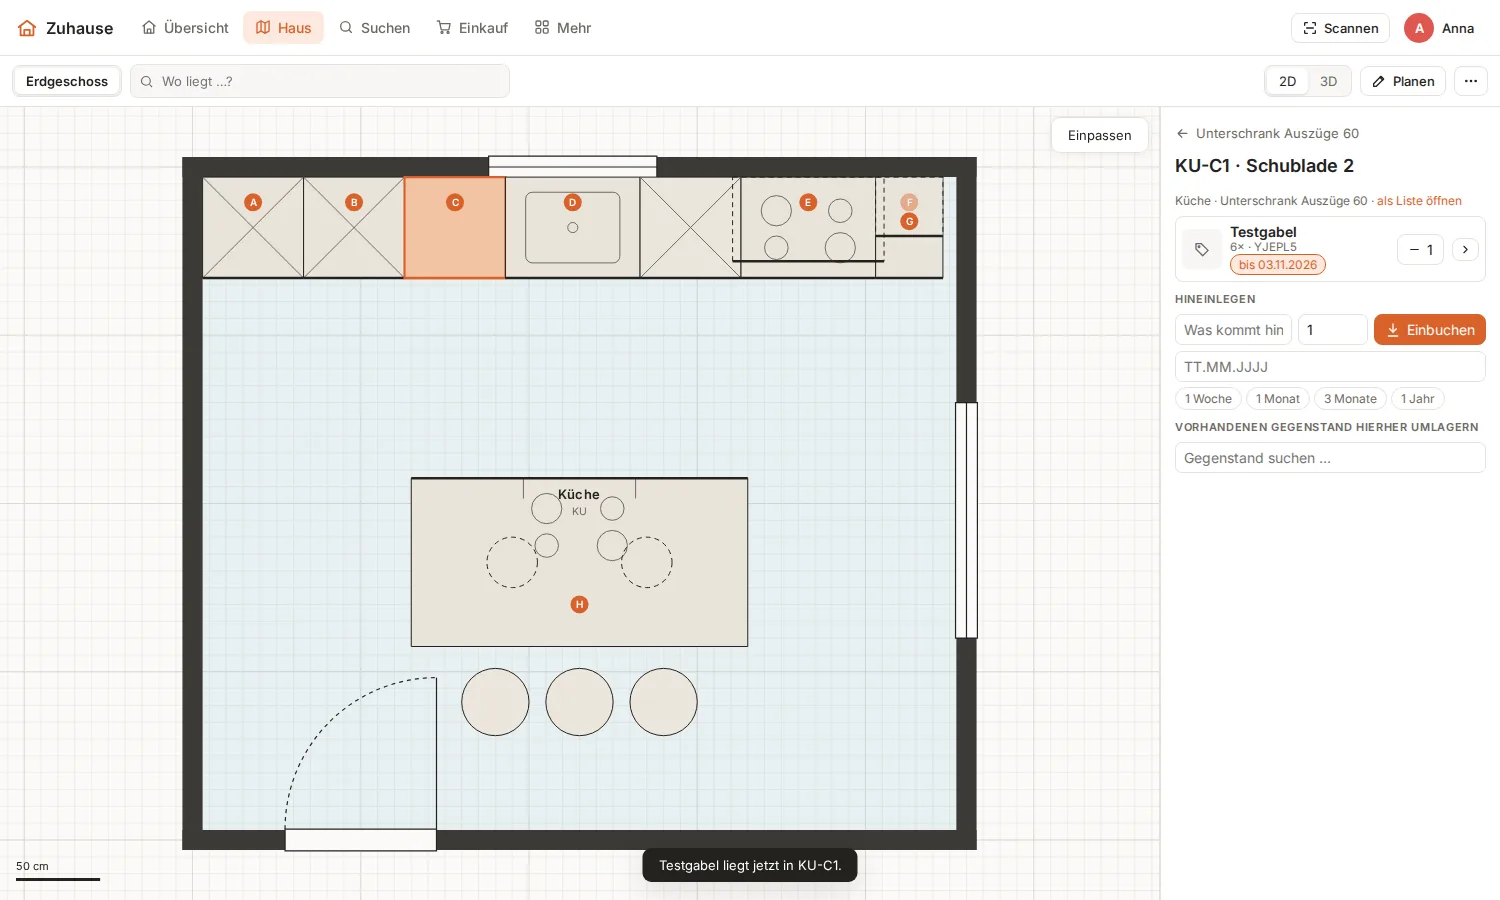The image size is (1500, 900).
Task: Click Einpassen to fit the plan
Action: 1100,135
